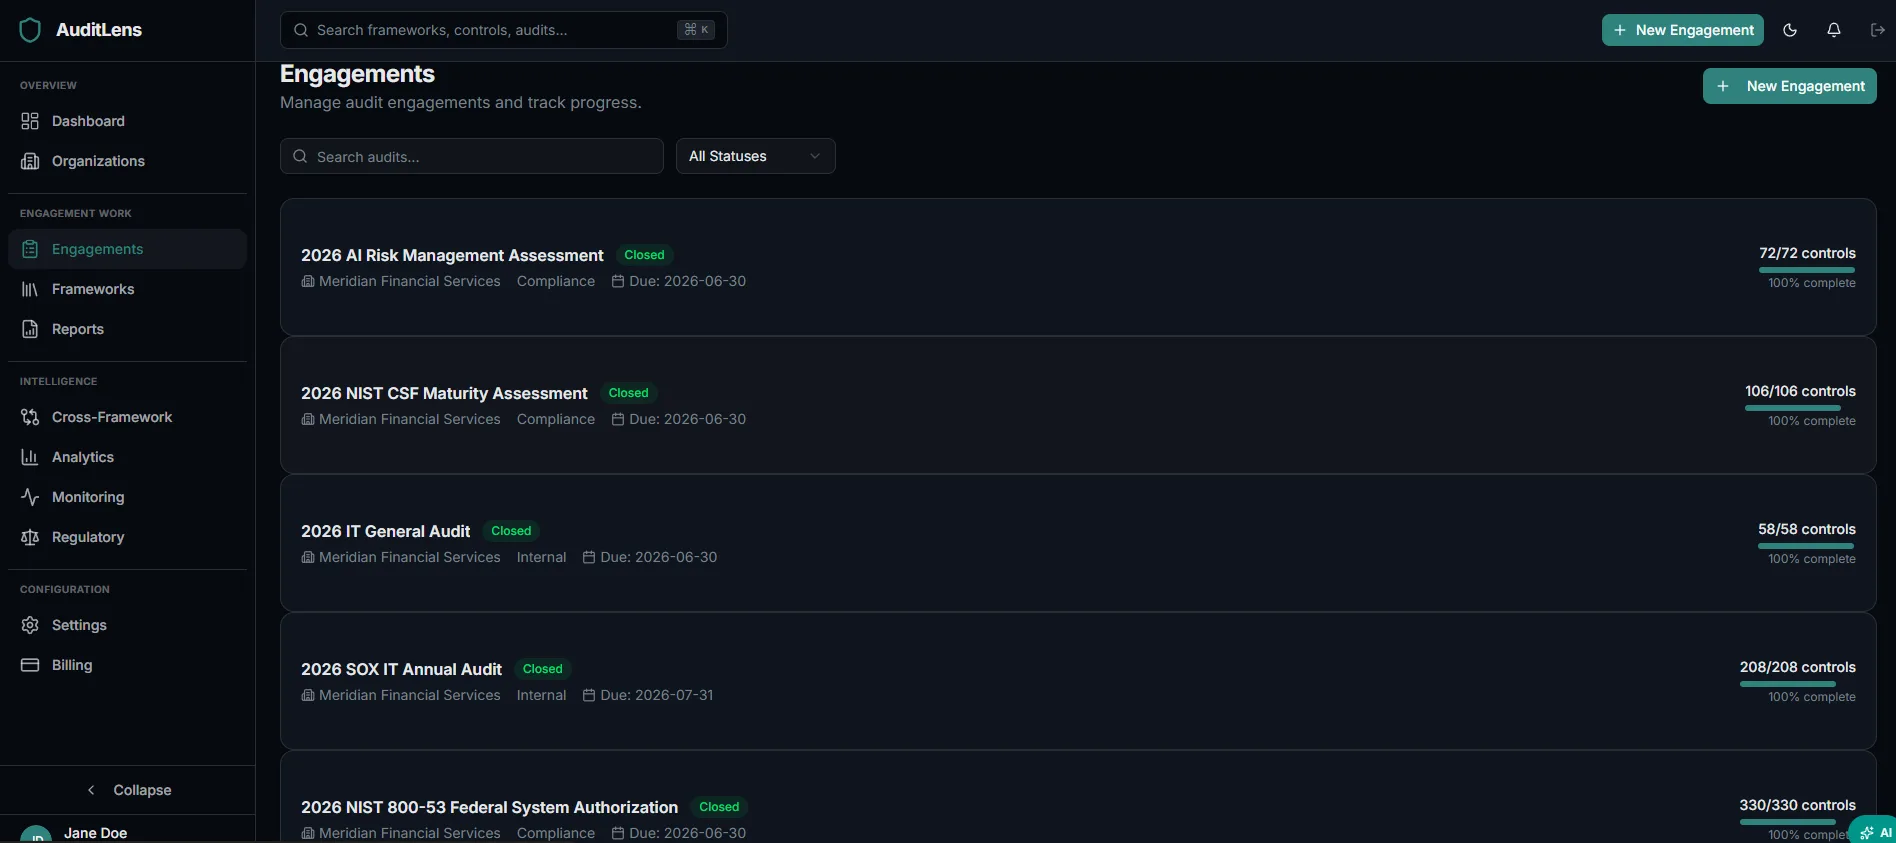Open Jane Doe user profile

[95, 833]
